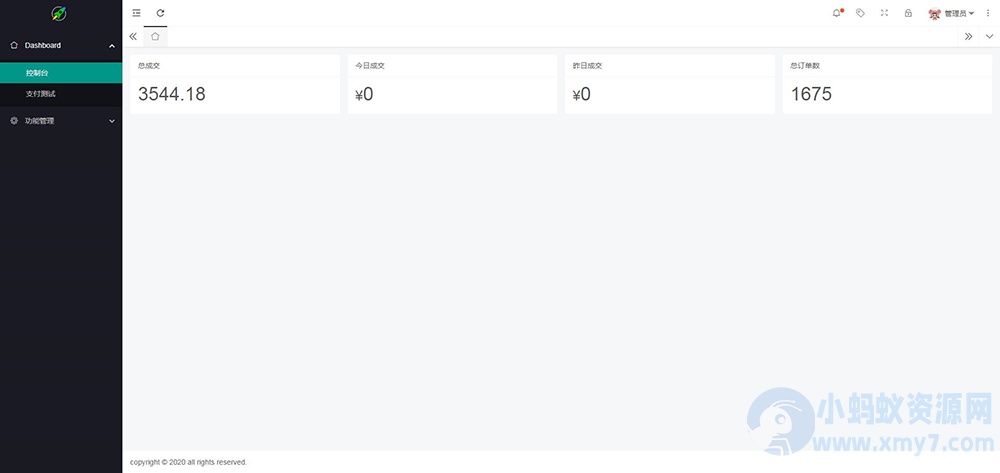This screenshot has width=1000, height=473.
Task: Refresh the page with the reload icon
Action: [160, 13]
